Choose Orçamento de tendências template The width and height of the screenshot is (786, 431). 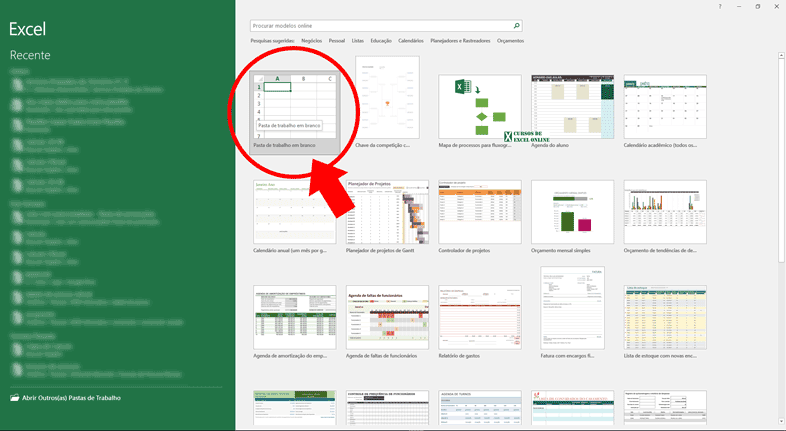point(665,217)
